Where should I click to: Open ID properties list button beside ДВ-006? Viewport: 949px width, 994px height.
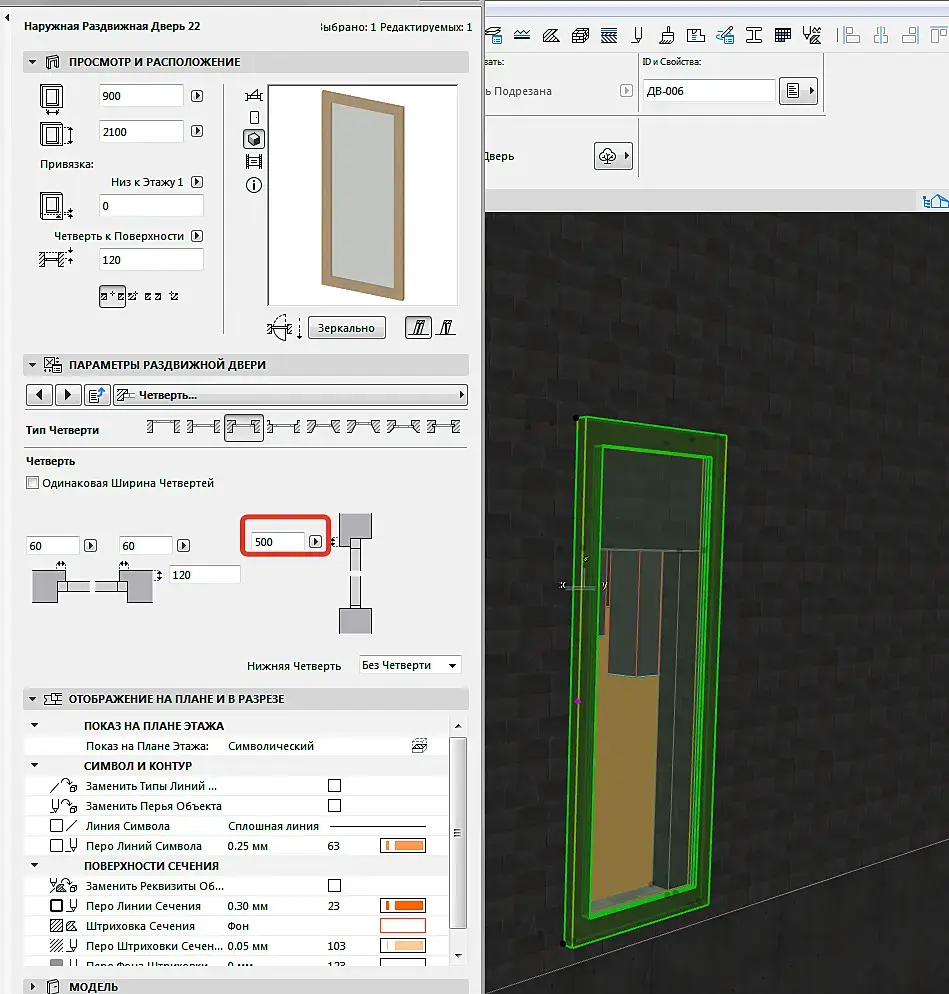[798, 91]
